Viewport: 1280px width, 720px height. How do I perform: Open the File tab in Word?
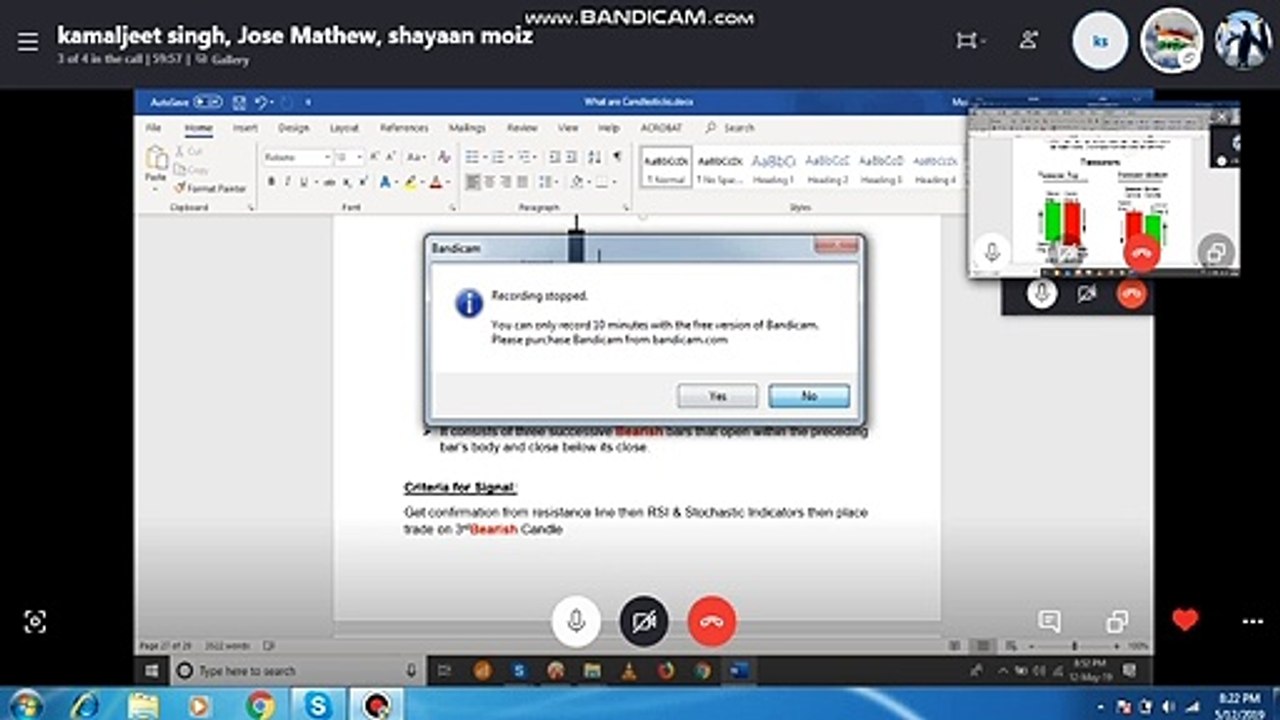[153, 128]
